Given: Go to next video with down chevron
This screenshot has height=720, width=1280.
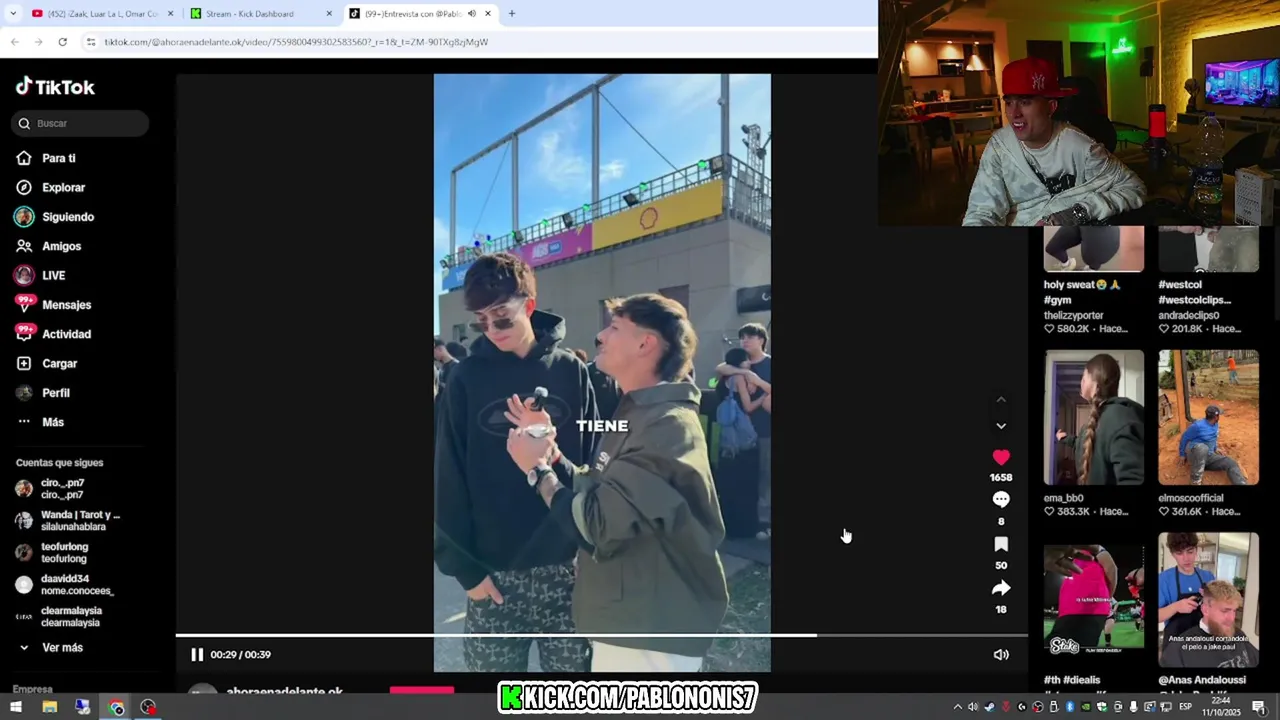Looking at the screenshot, I should pyautogui.click(x=1001, y=426).
